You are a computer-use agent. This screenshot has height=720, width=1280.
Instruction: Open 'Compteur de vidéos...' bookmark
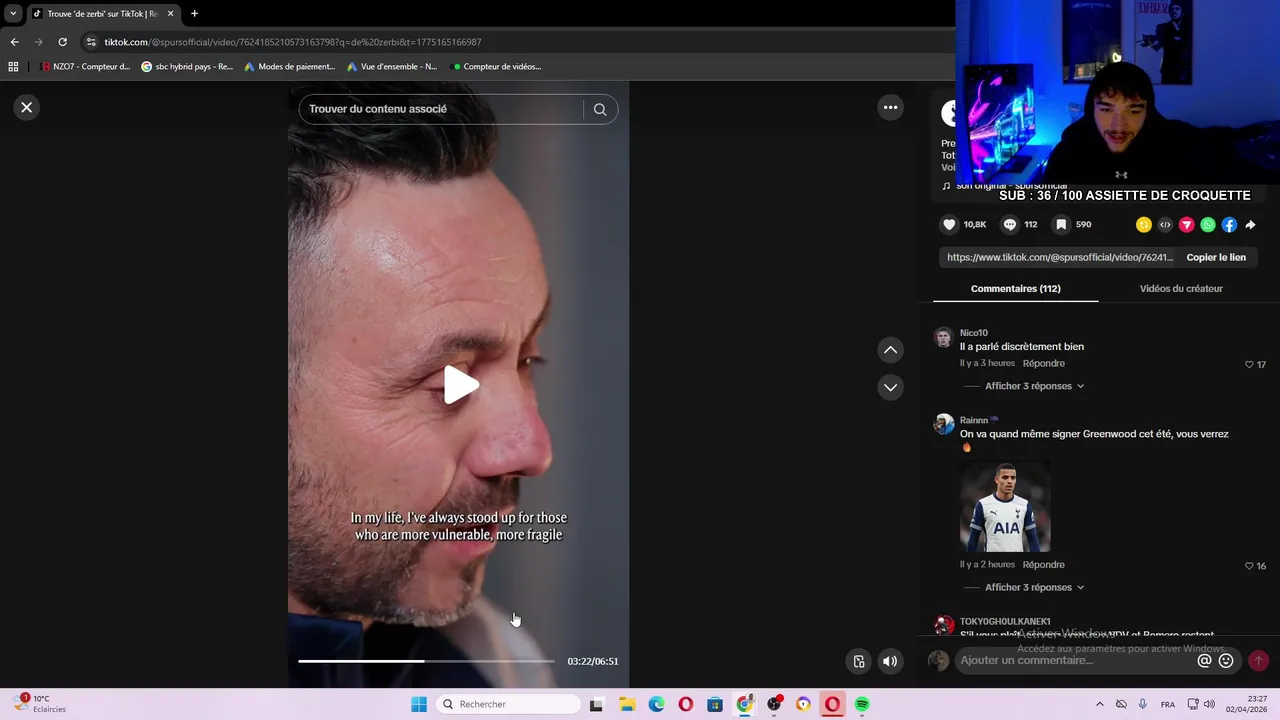[497, 67]
